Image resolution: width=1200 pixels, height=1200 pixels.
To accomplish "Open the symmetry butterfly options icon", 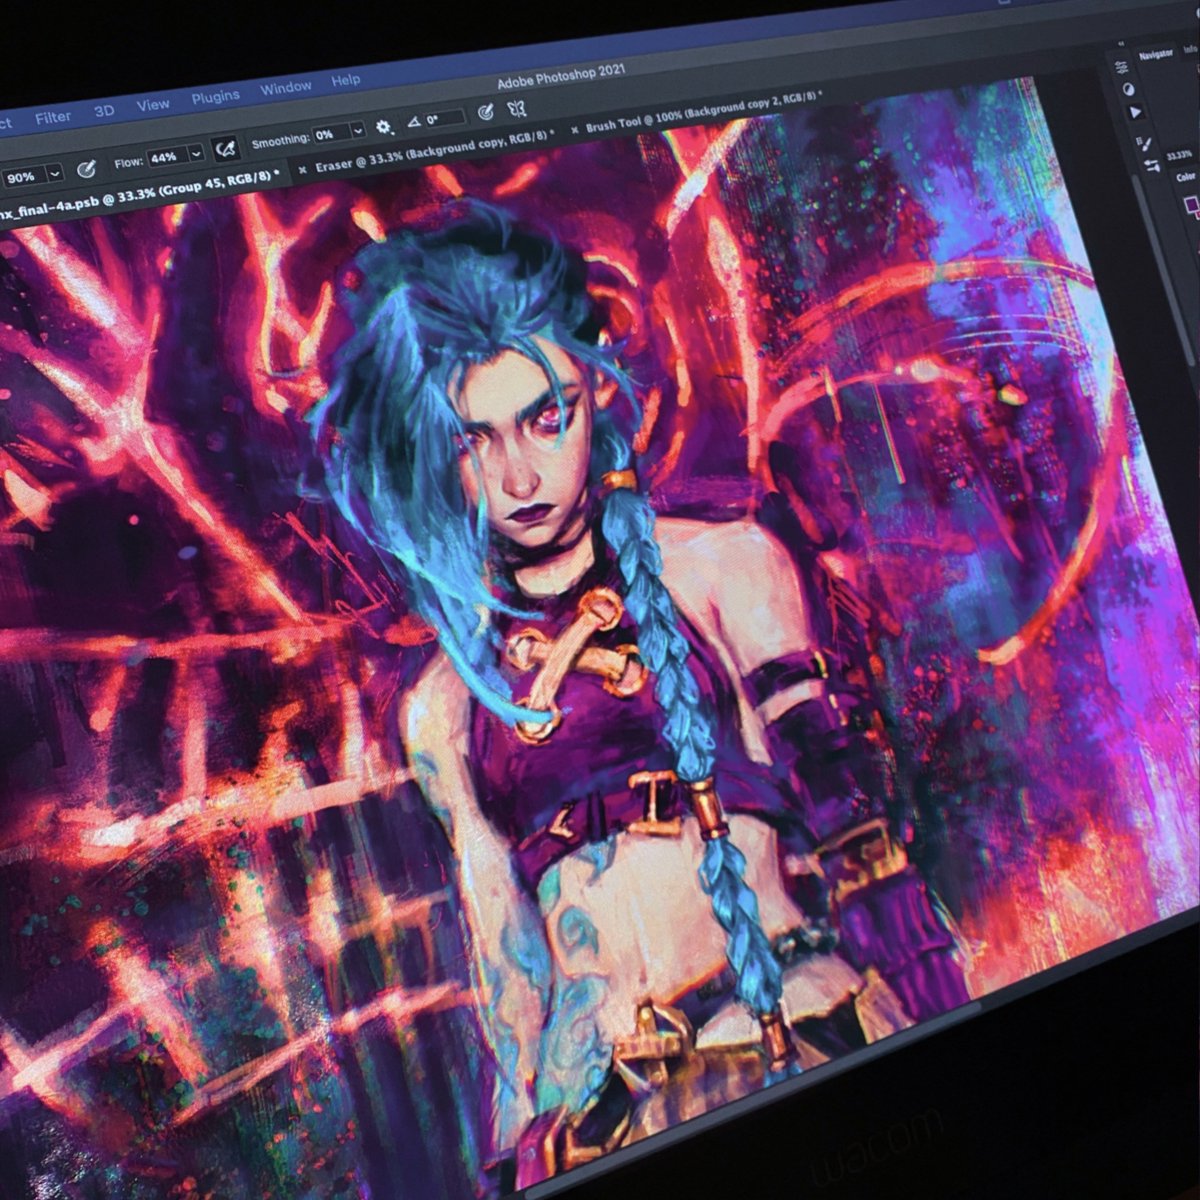I will (x=519, y=107).
